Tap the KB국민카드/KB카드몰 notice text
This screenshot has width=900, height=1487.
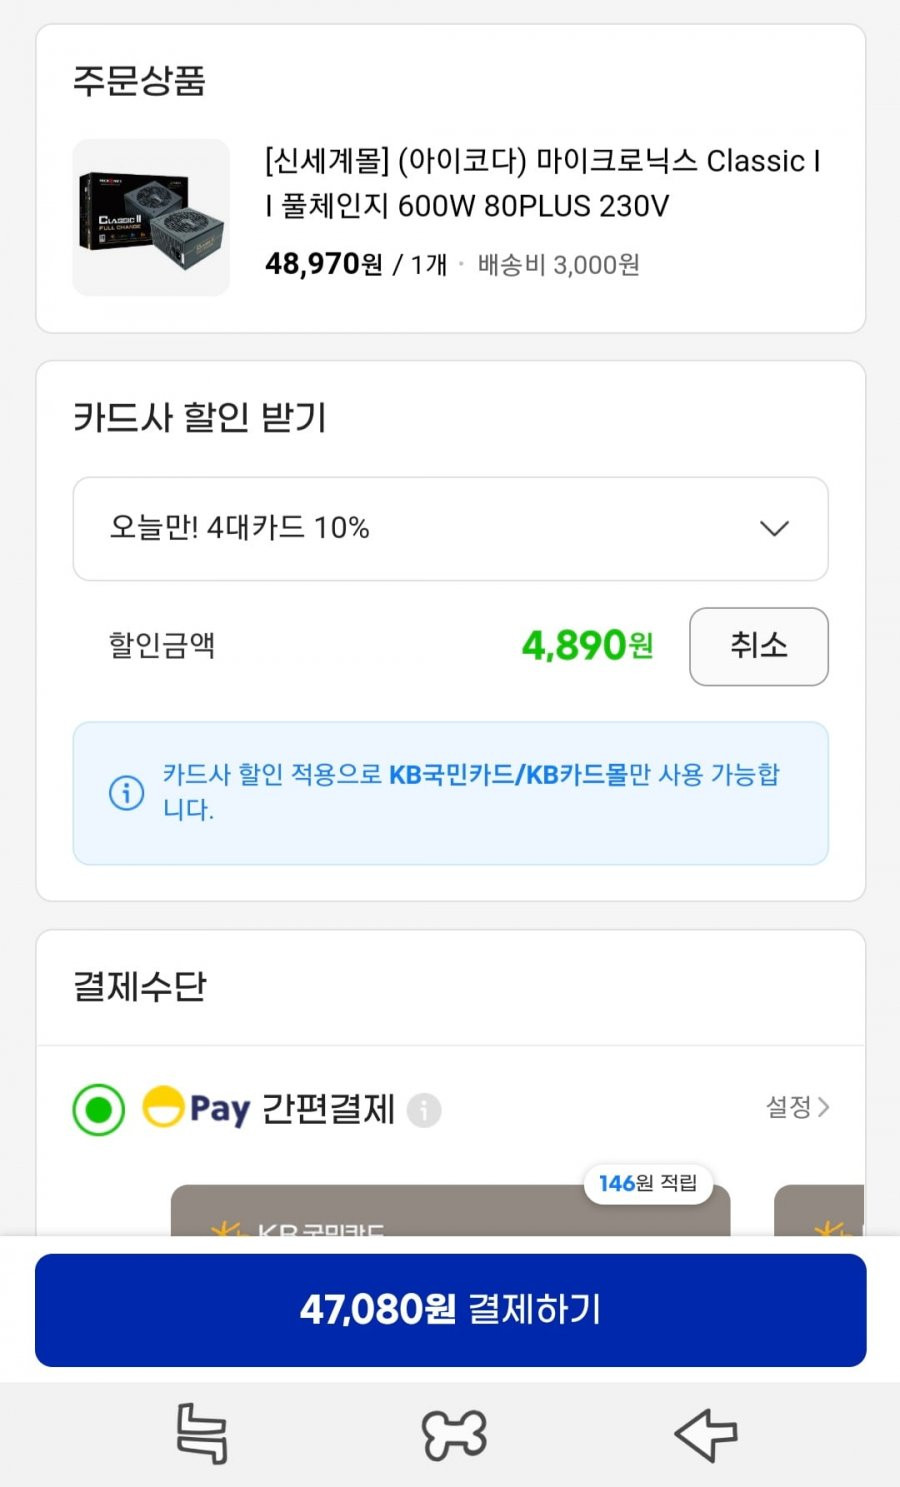508,774
